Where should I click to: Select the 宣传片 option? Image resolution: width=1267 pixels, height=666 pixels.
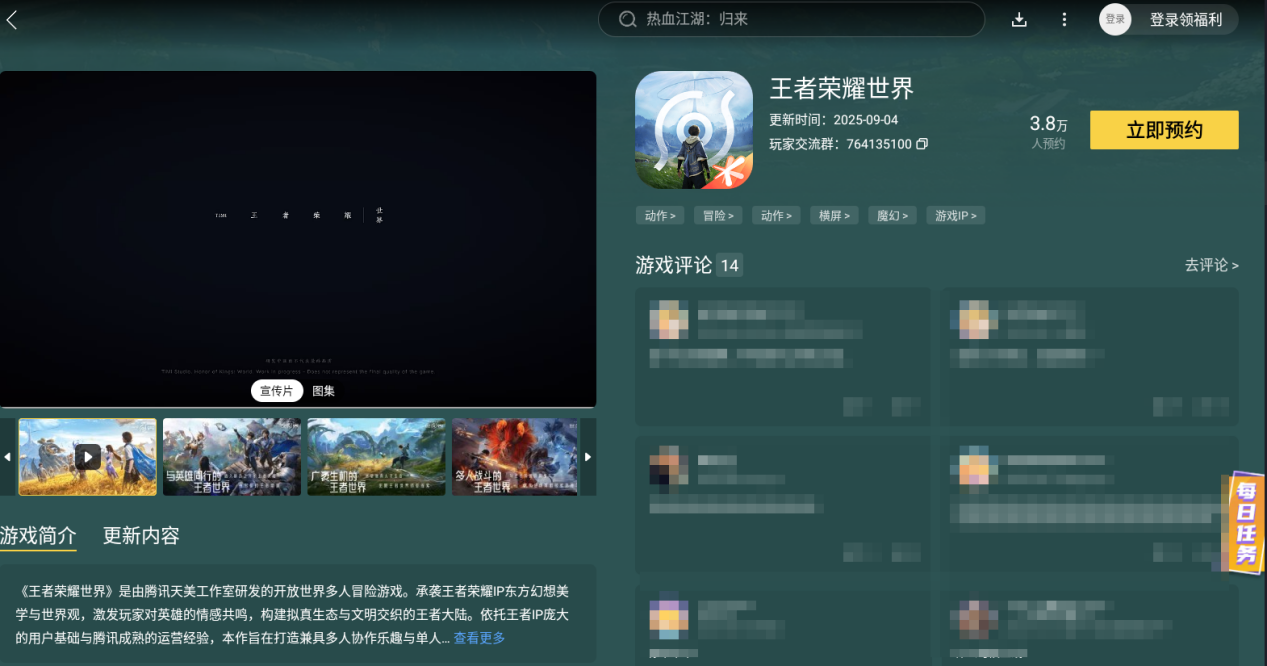pyautogui.click(x=276, y=390)
